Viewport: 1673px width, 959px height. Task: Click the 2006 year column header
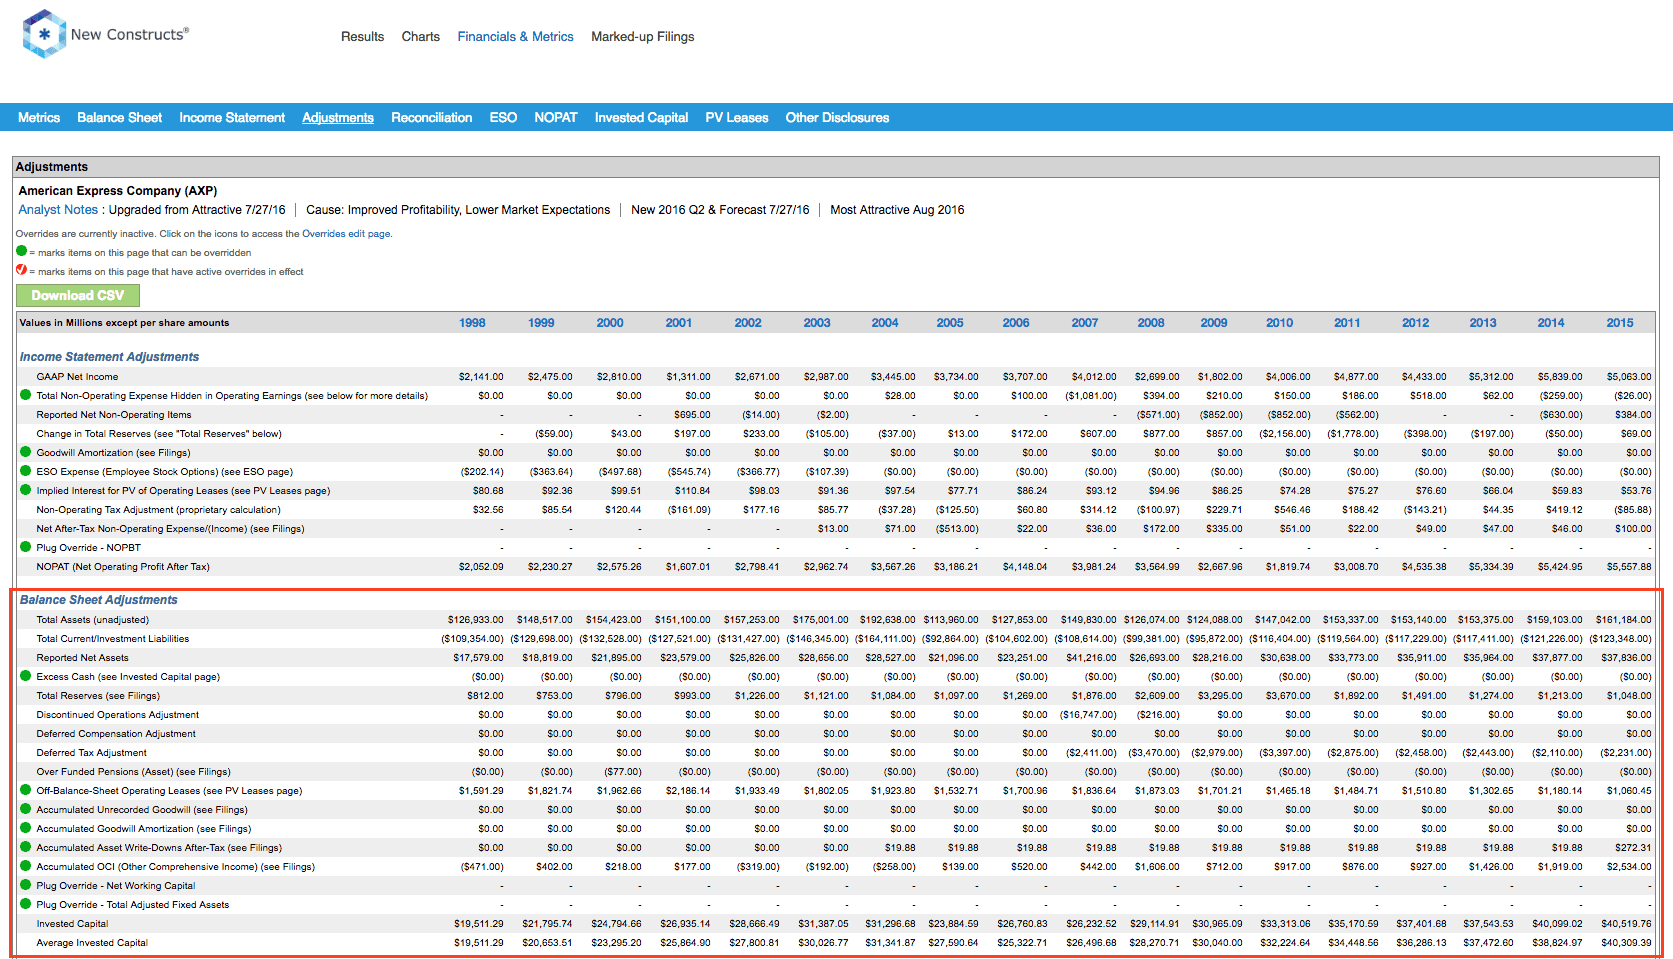[1016, 323]
